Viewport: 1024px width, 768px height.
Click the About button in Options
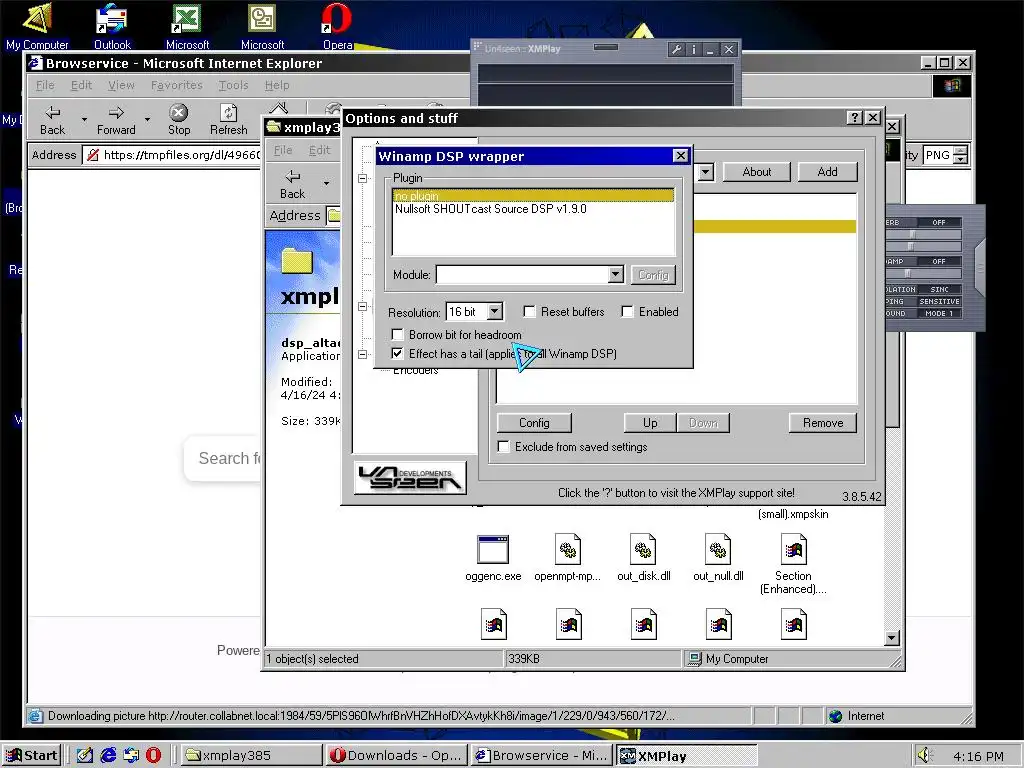[756, 172]
